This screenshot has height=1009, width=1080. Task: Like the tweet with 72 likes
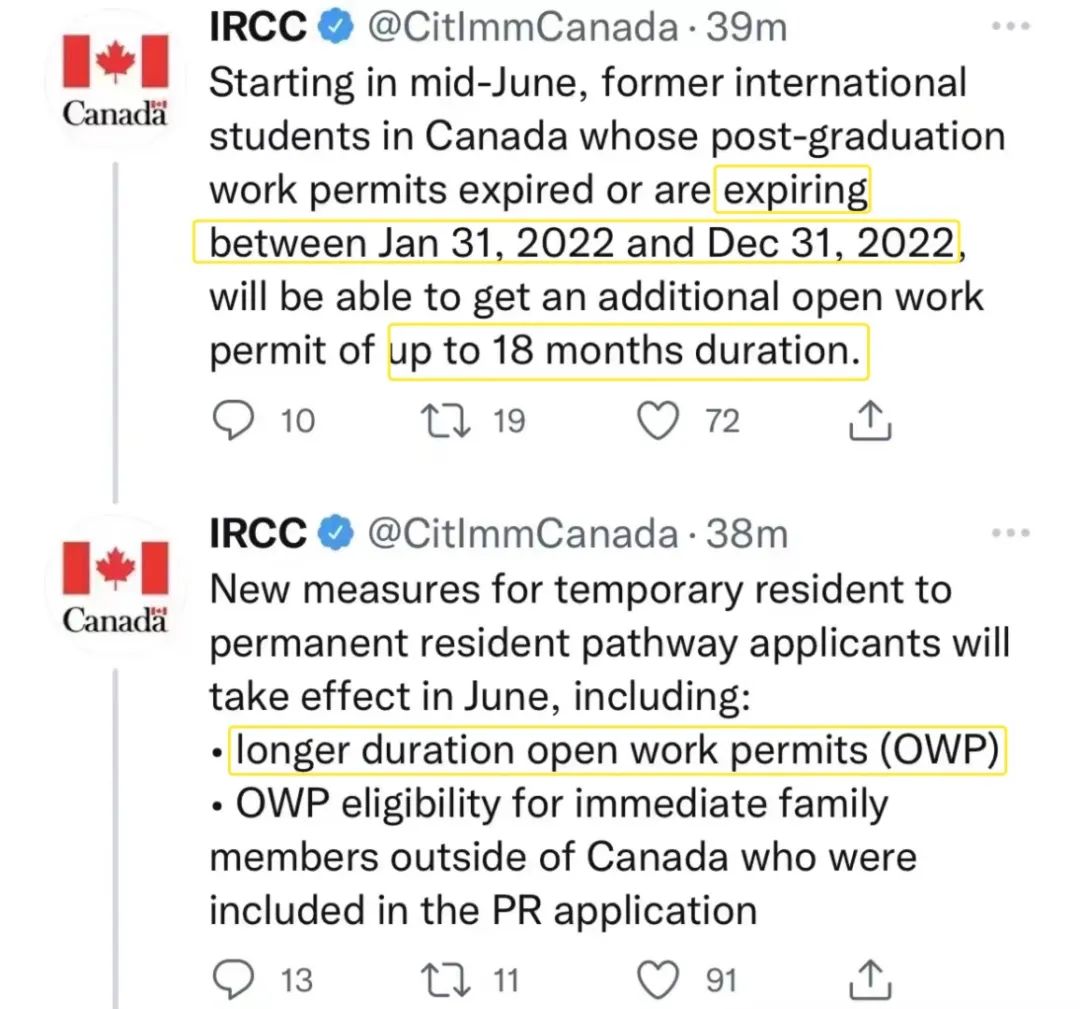[657, 421]
